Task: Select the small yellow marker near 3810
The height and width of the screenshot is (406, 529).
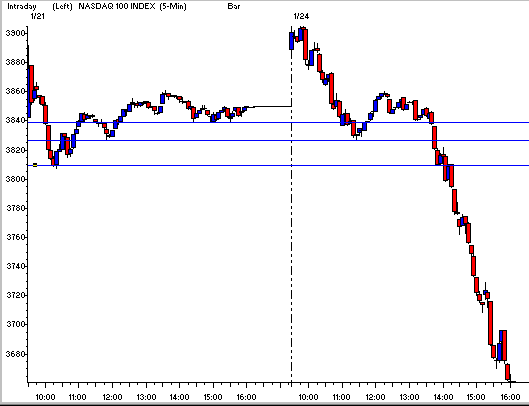Action: coord(35,165)
